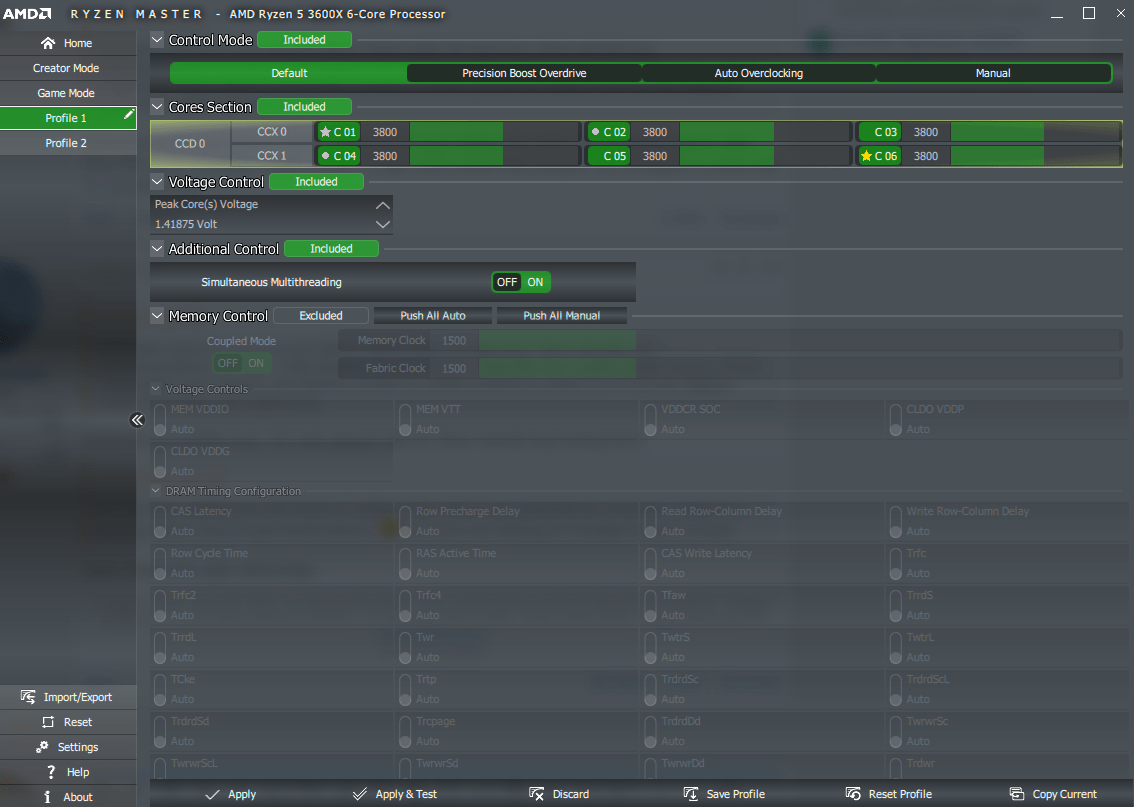The image size is (1134, 807).
Task: Select the C 03 core button
Action: [x=879, y=132]
